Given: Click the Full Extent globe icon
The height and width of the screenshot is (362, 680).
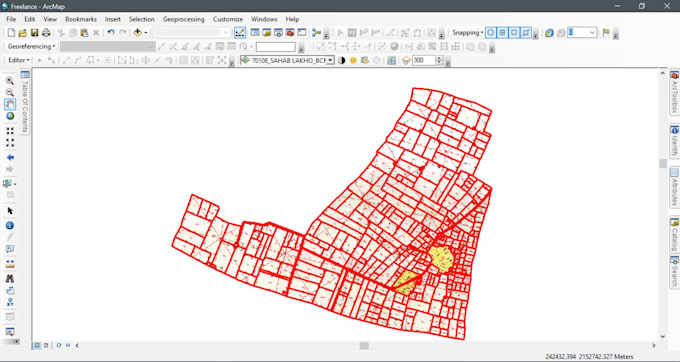Looking at the screenshot, I should pos(10,116).
